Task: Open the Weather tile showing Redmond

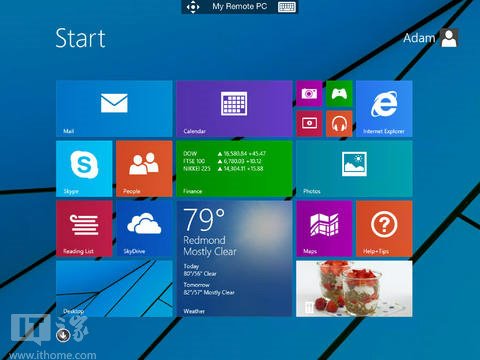Action: [234, 258]
